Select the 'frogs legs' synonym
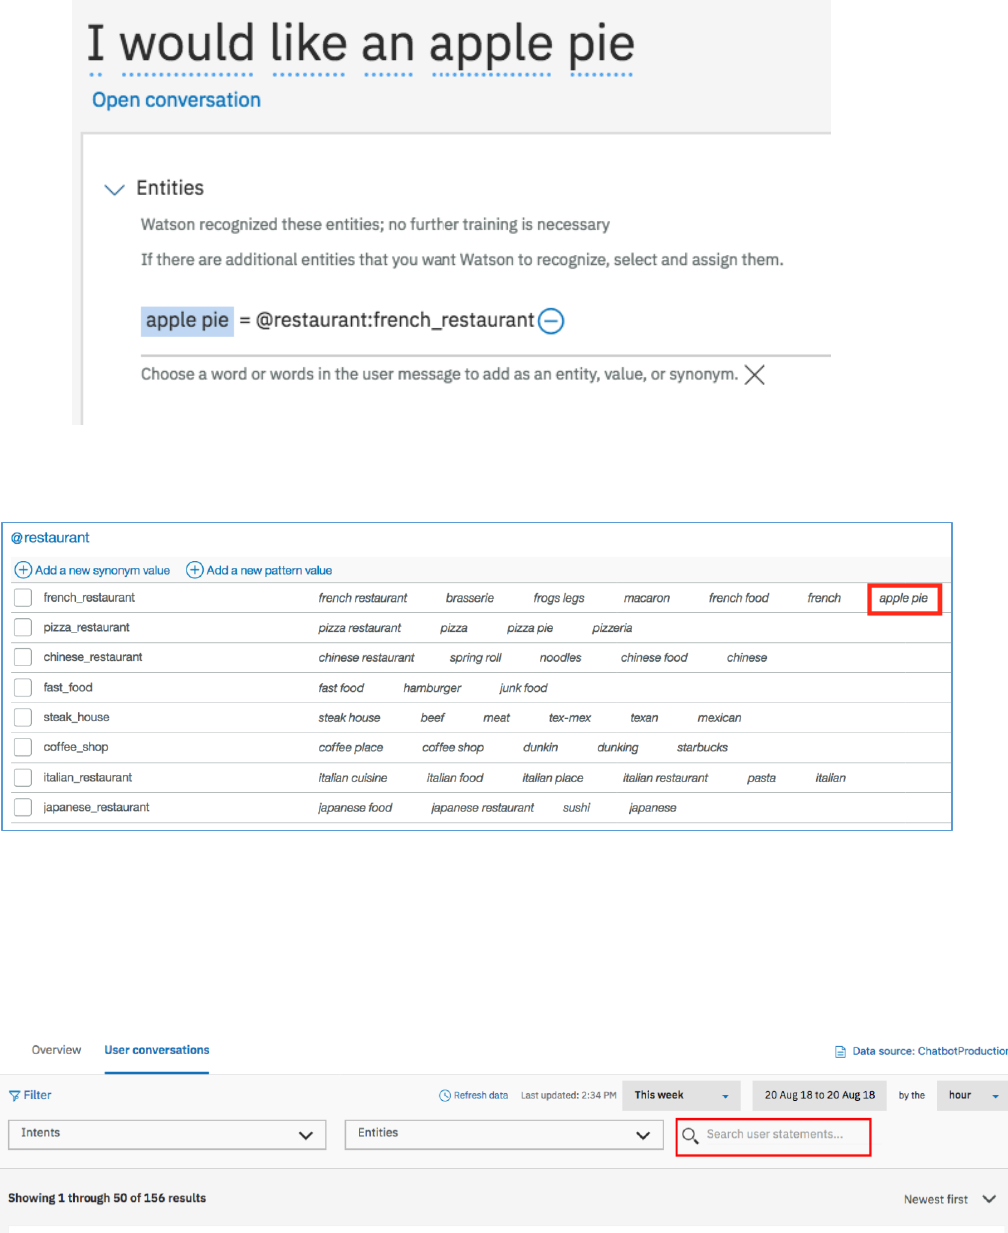The image size is (1008, 1233). point(559,598)
